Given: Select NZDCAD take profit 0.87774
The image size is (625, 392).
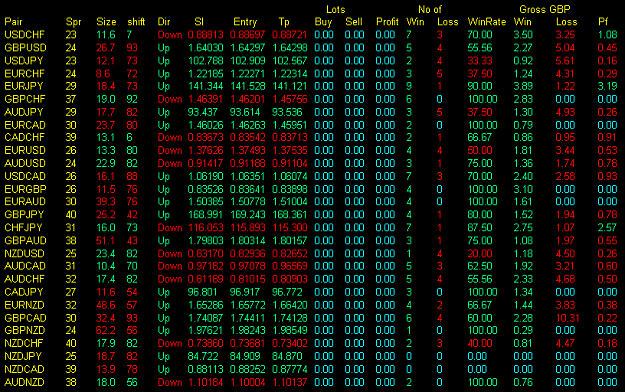Looking at the screenshot, I should click(x=290, y=369).
